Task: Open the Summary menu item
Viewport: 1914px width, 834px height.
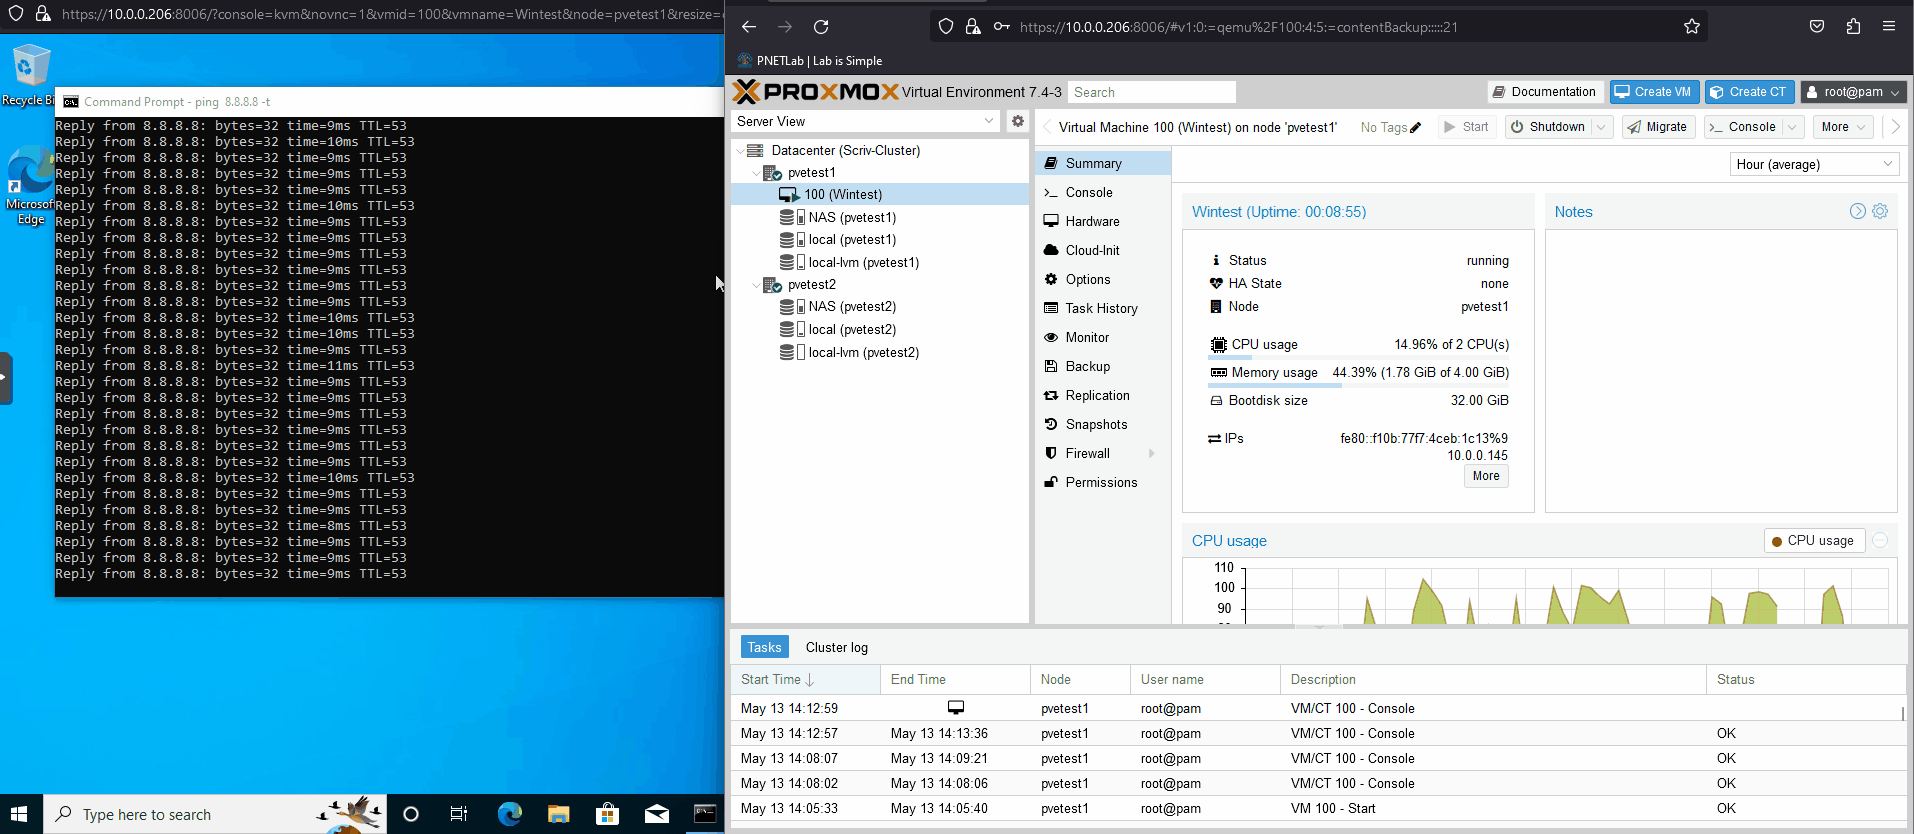Action: pyautogui.click(x=1103, y=163)
